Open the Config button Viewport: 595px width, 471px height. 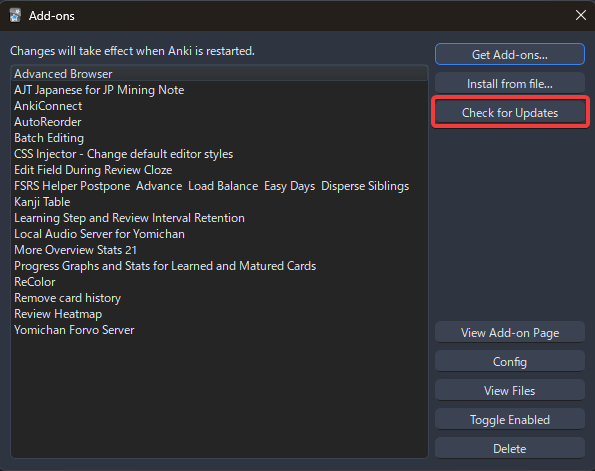[510, 362]
